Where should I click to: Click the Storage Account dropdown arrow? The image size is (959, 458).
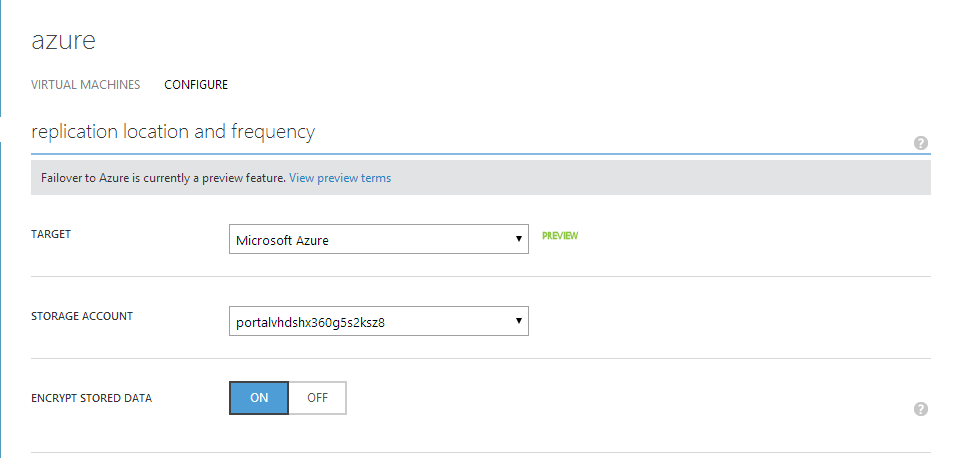(x=518, y=321)
